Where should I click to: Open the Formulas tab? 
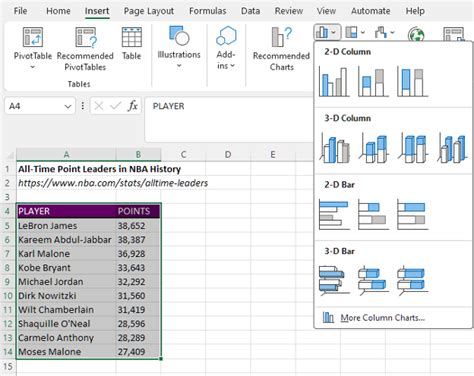point(208,11)
